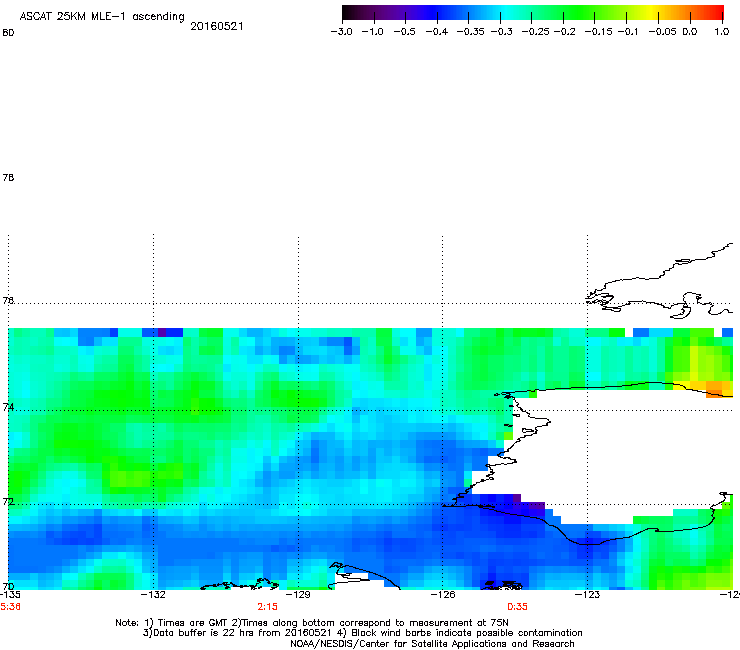This screenshot has width=740, height=650.
Task: Click the -0.2 color scale label
Action: click(564, 32)
